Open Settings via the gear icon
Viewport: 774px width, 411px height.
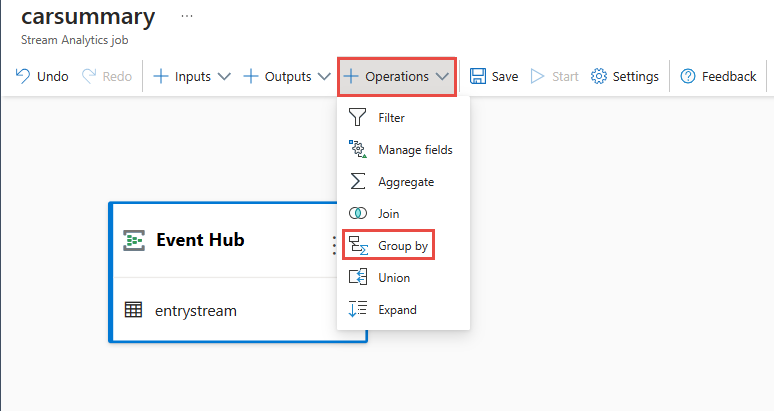(x=599, y=76)
